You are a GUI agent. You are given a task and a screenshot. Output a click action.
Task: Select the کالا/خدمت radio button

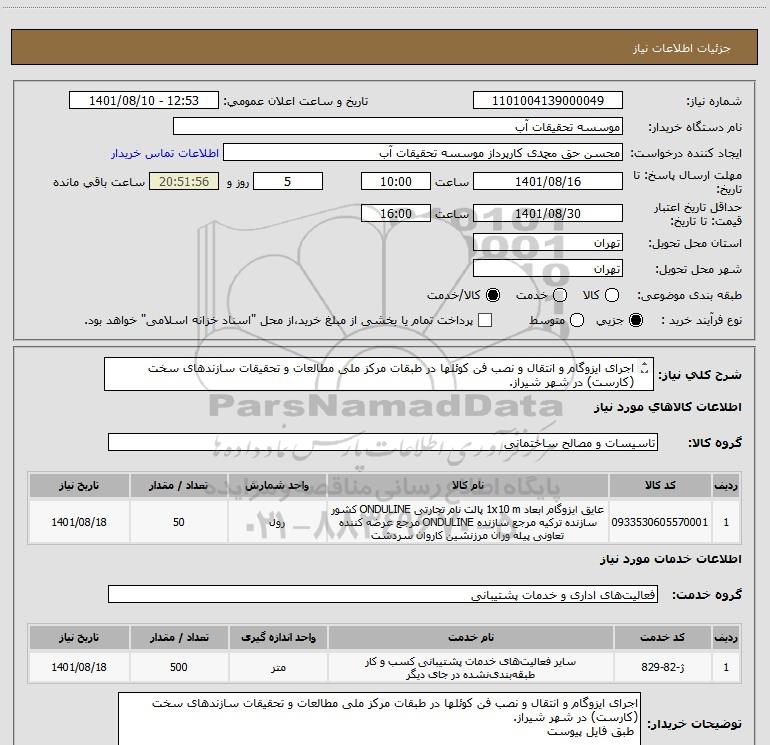493,295
